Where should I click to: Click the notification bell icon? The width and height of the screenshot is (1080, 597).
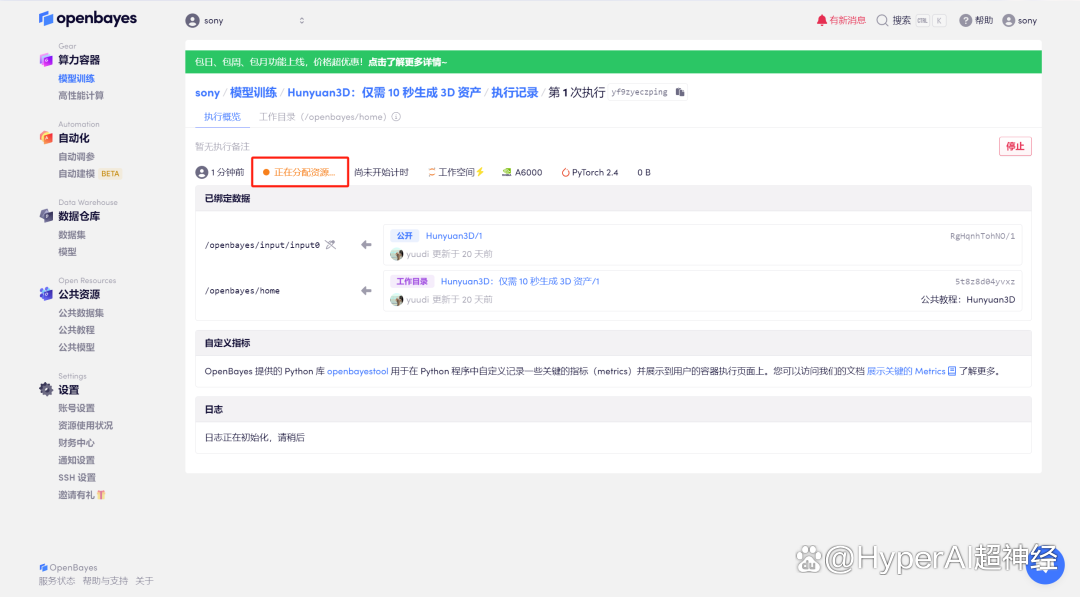[x=822, y=21]
